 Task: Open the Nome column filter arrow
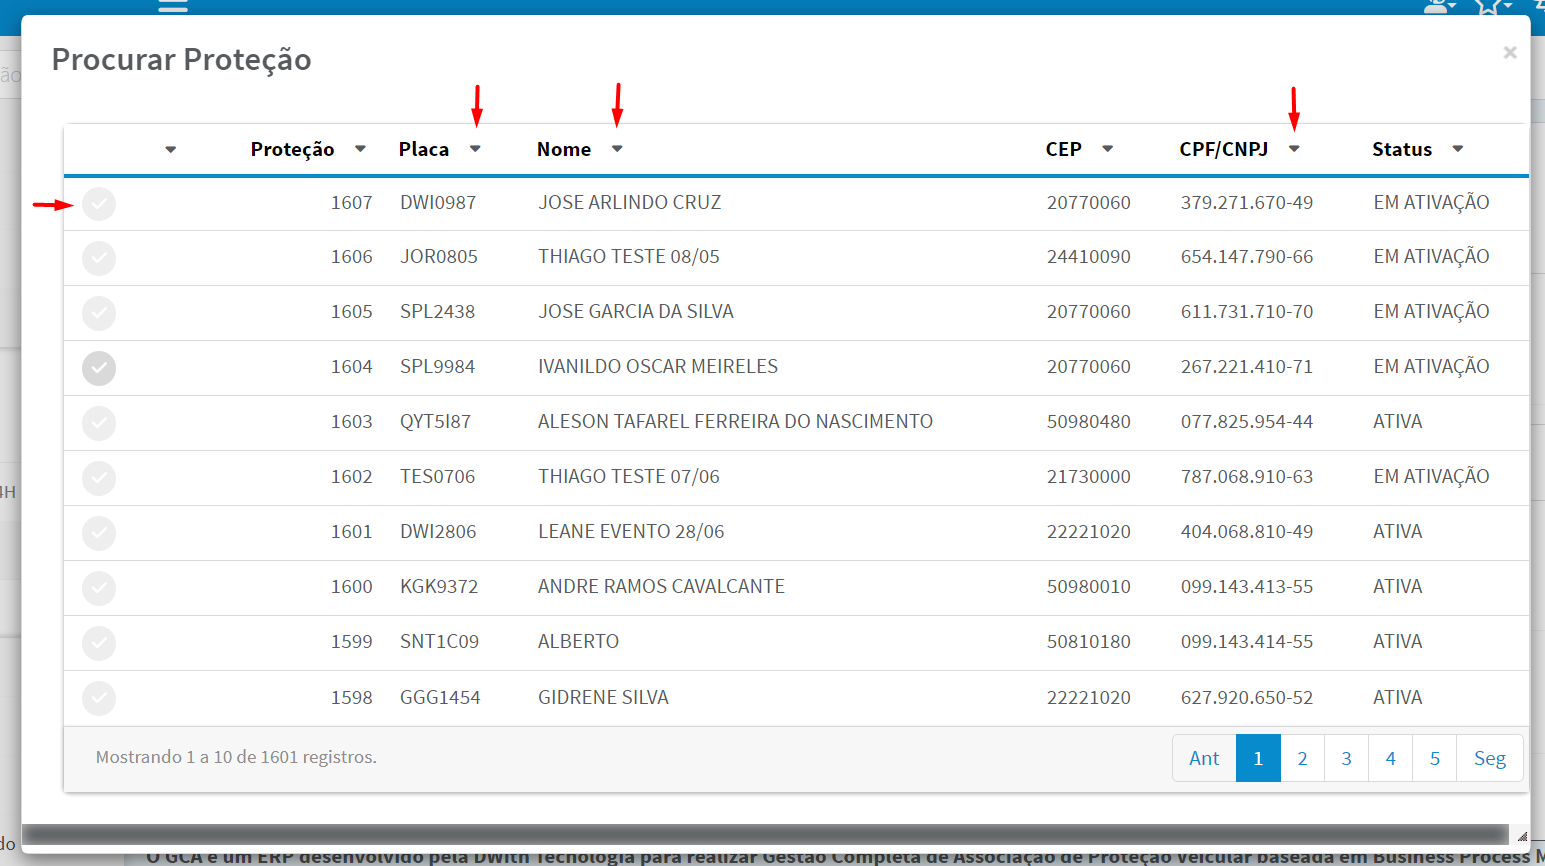[x=617, y=149]
